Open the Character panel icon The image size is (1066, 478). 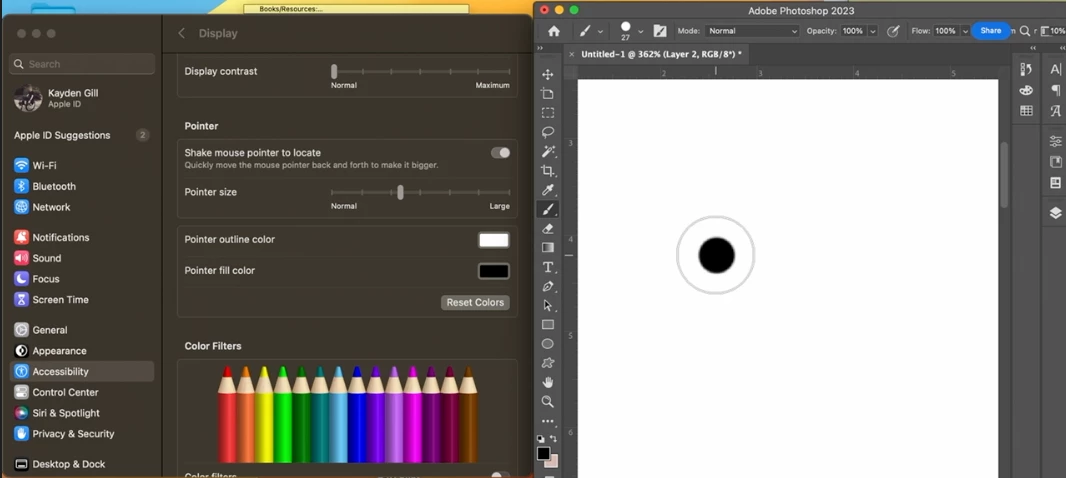(1055, 69)
